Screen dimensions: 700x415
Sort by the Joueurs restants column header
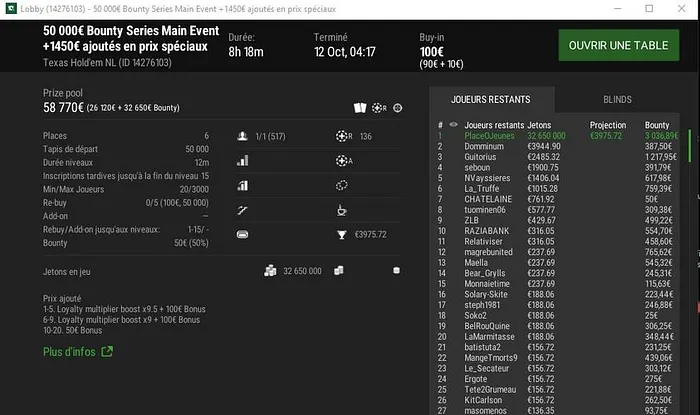494,125
